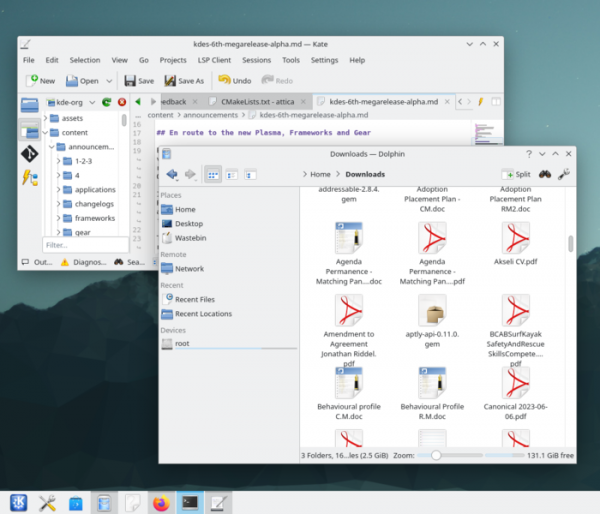Click the Git icon in Kate's left sidebar
Screen dimensions: 600x514
(x=30, y=154)
